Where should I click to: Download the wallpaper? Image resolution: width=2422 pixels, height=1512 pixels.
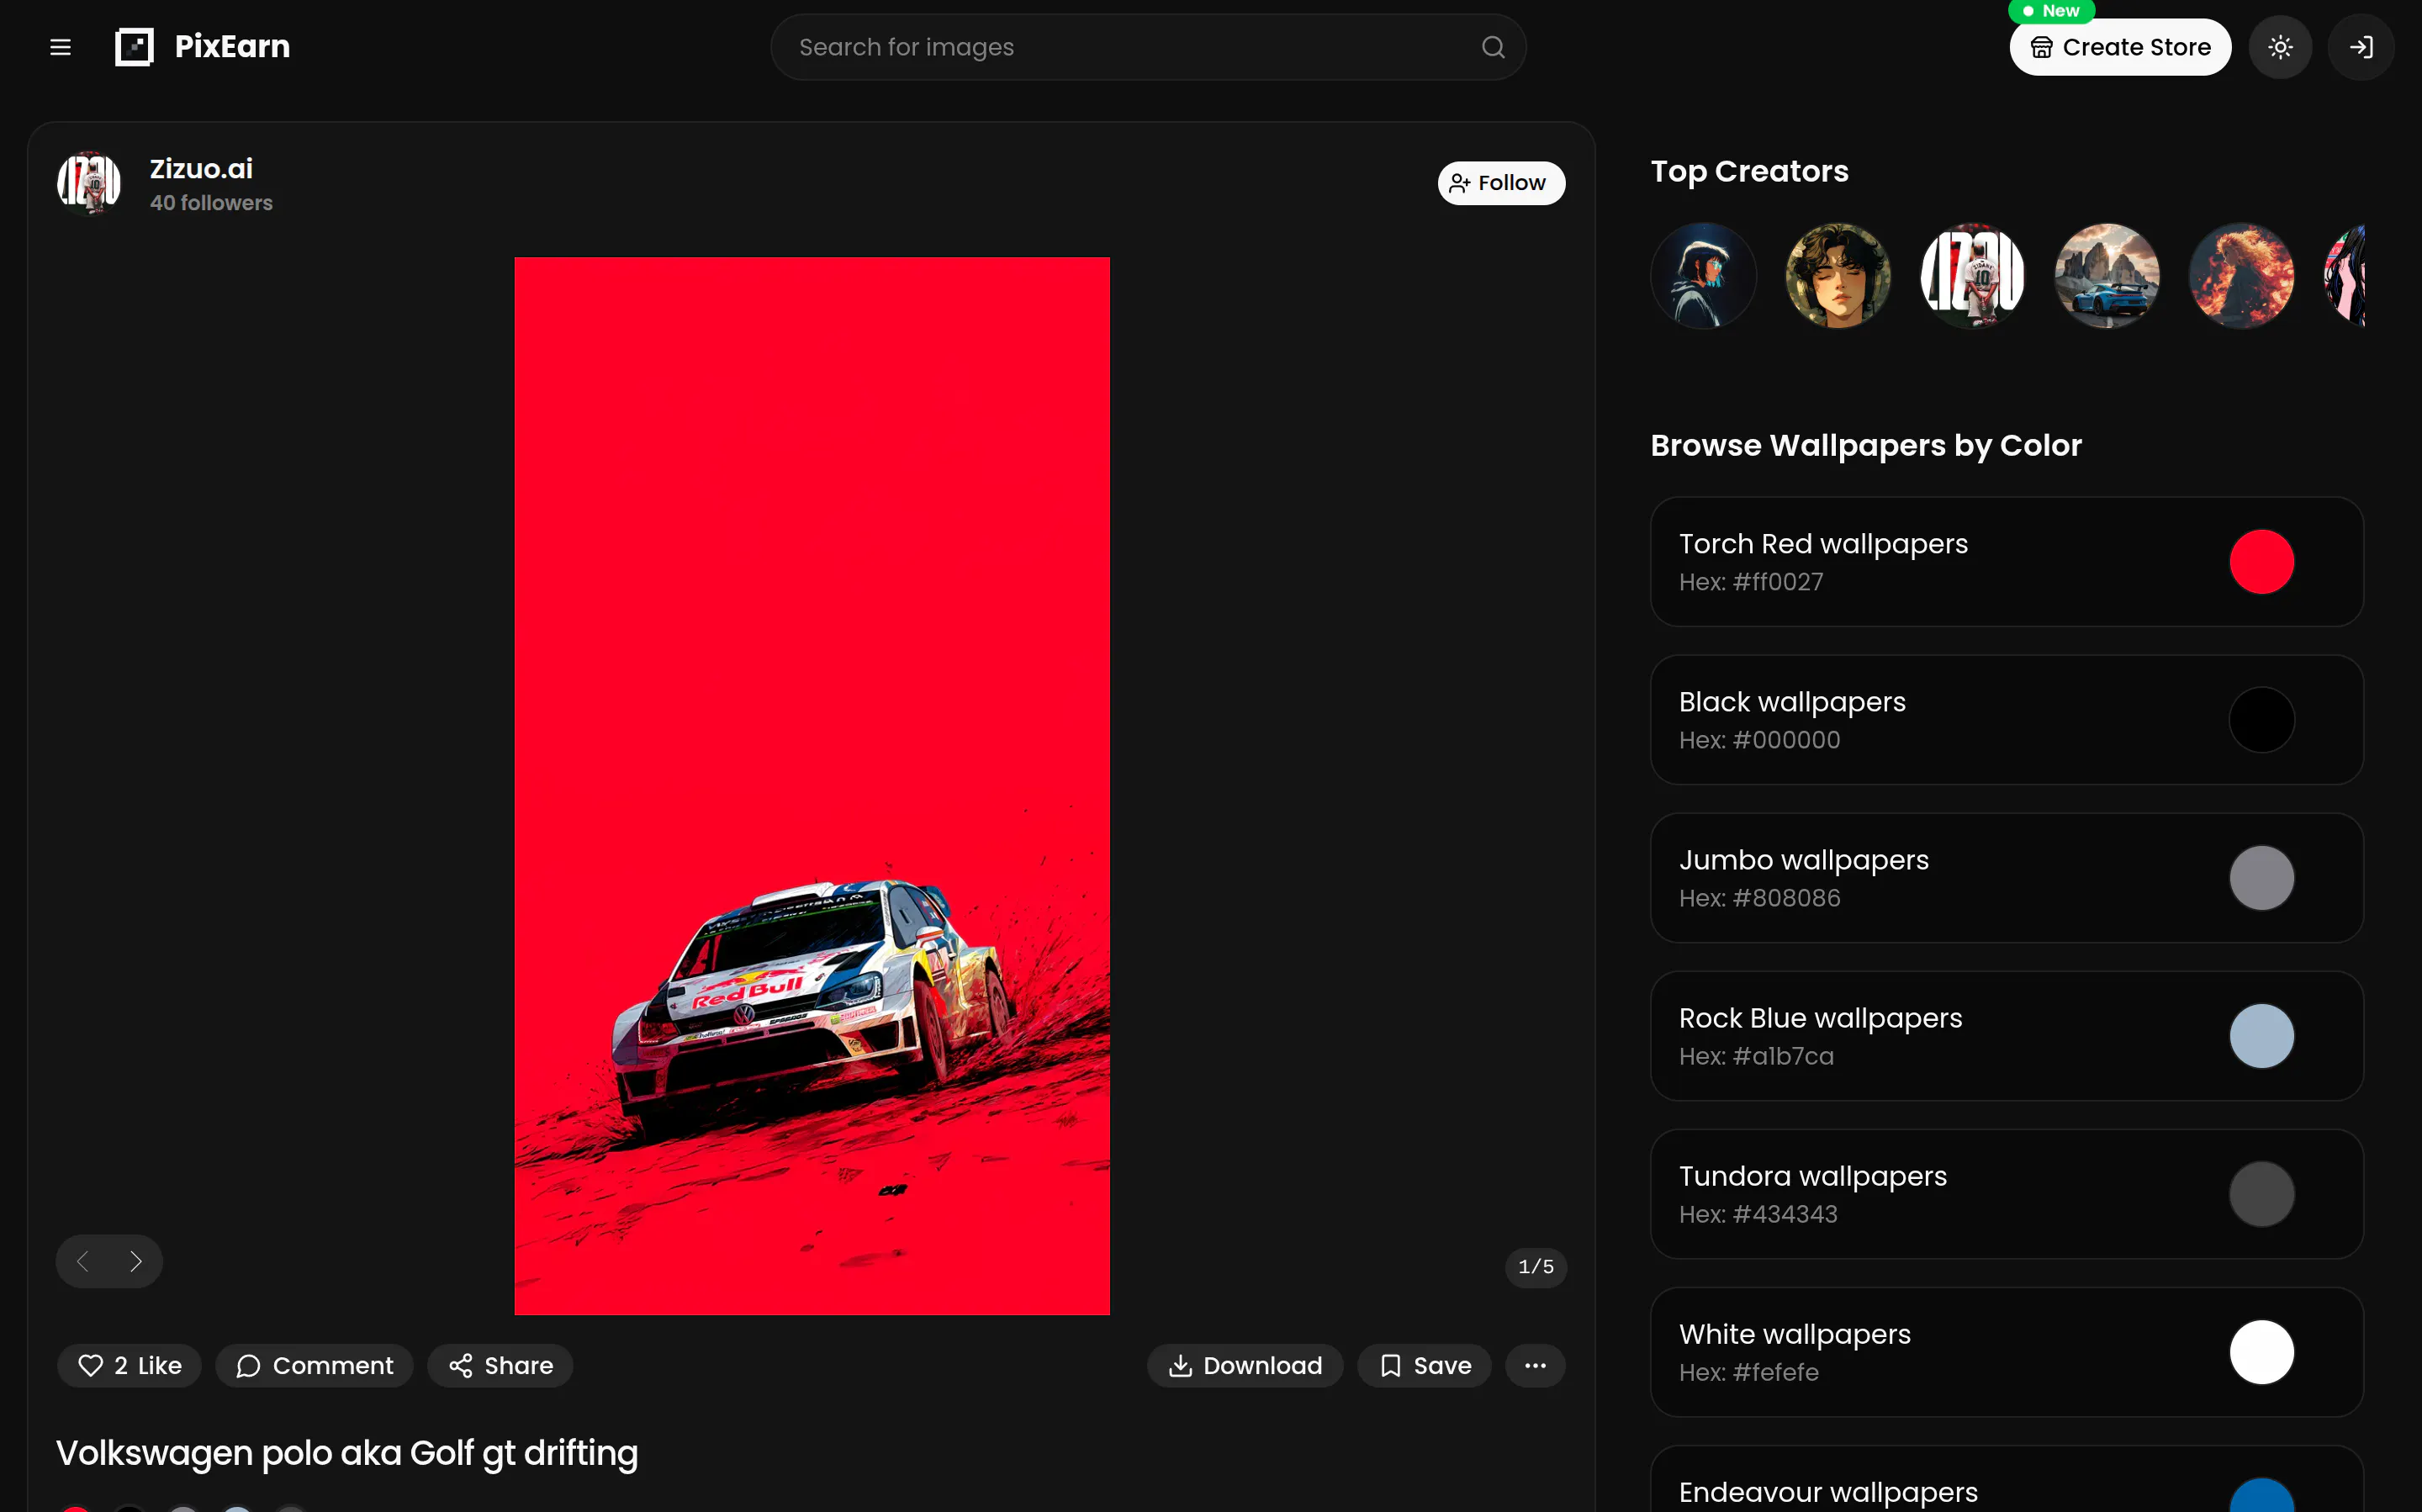pyautogui.click(x=1245, y=1365)
